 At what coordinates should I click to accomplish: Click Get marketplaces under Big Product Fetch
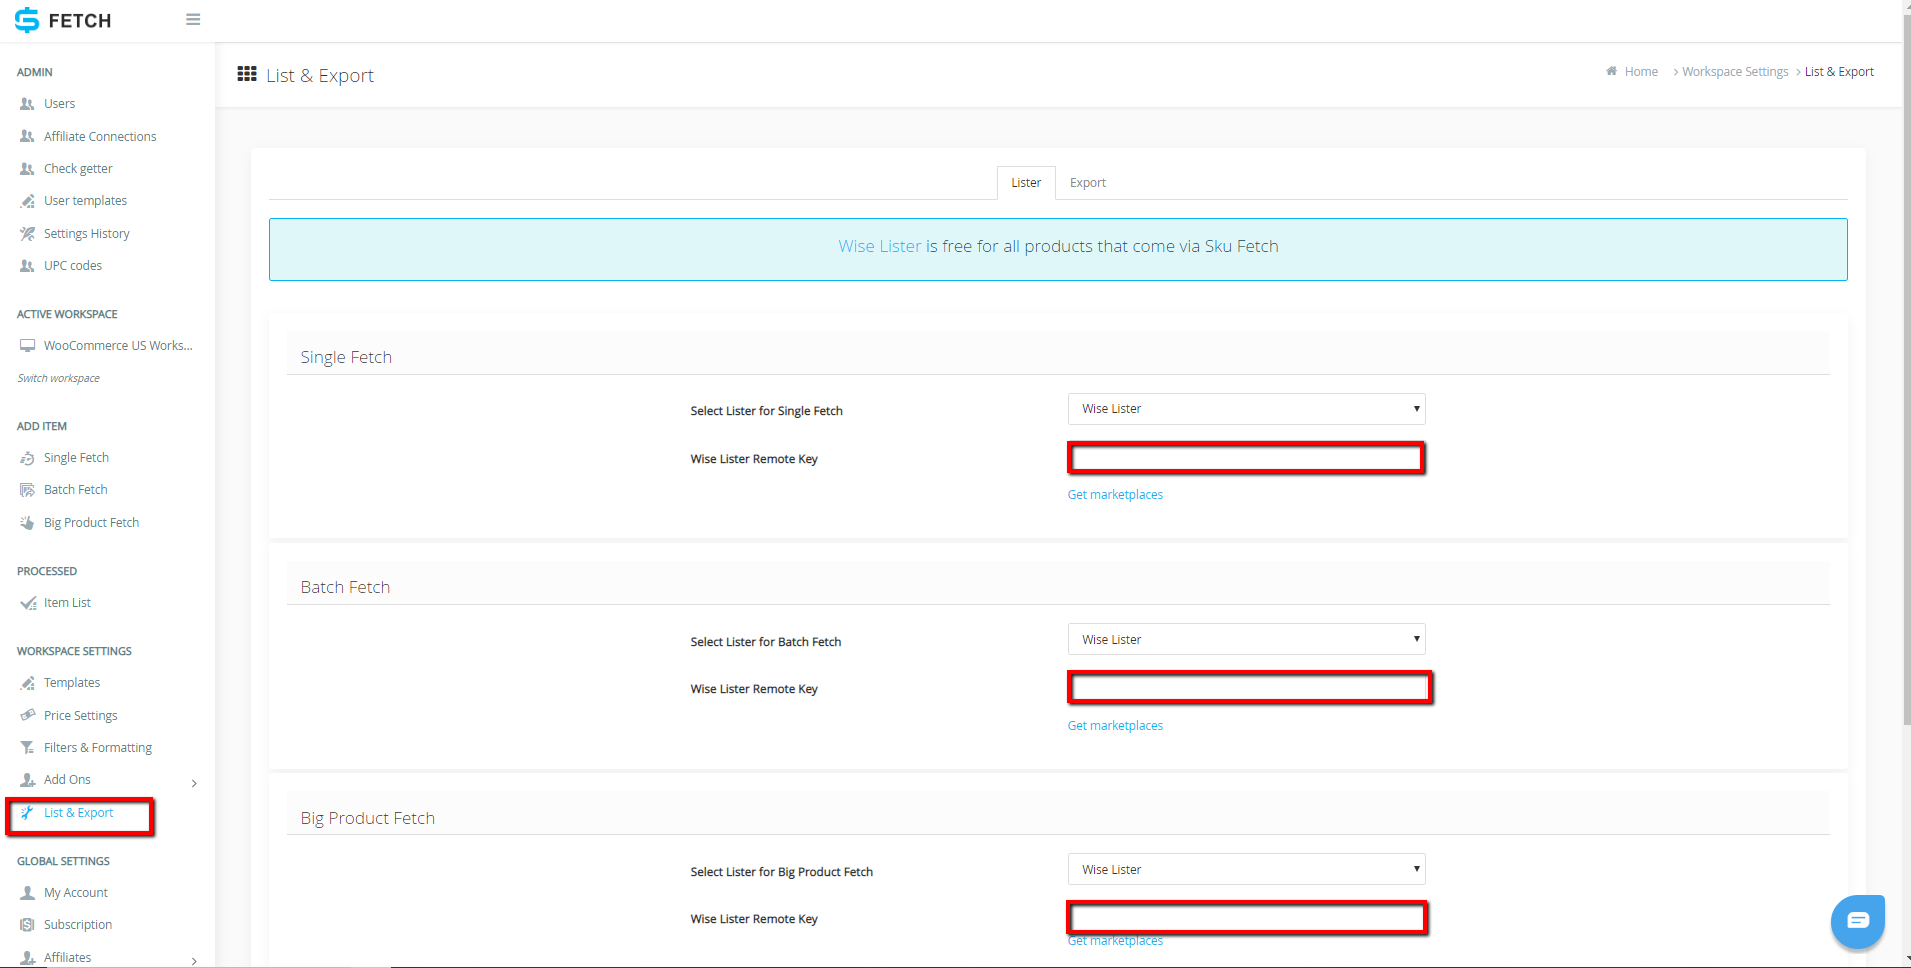[1115, 941]
